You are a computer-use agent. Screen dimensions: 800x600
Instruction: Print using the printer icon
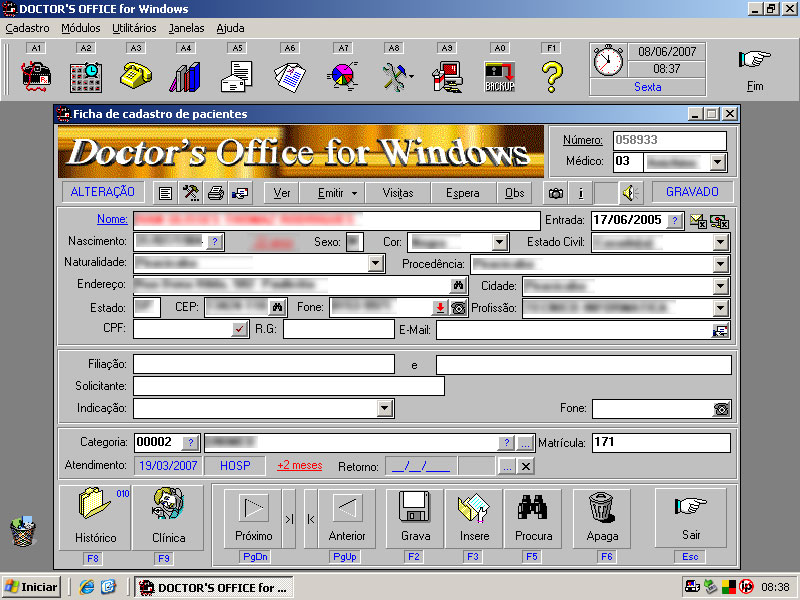215,193
